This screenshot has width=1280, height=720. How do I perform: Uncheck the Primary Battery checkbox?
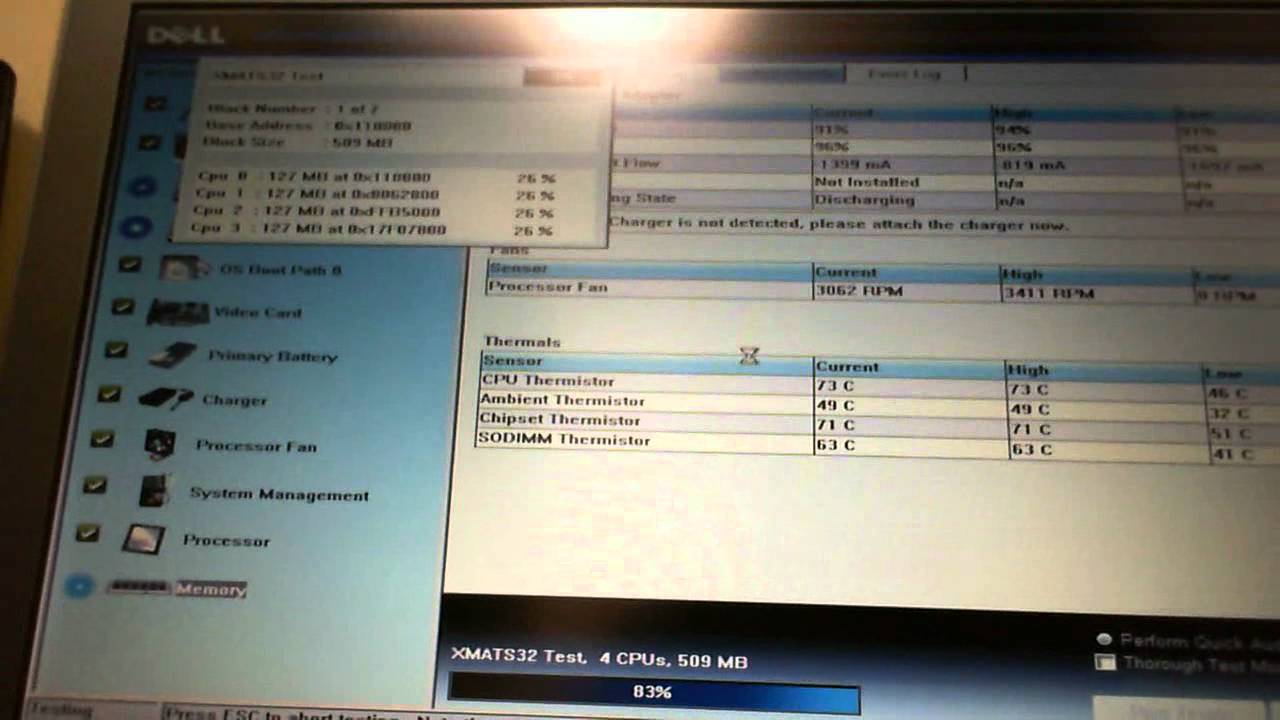(116, 350)
